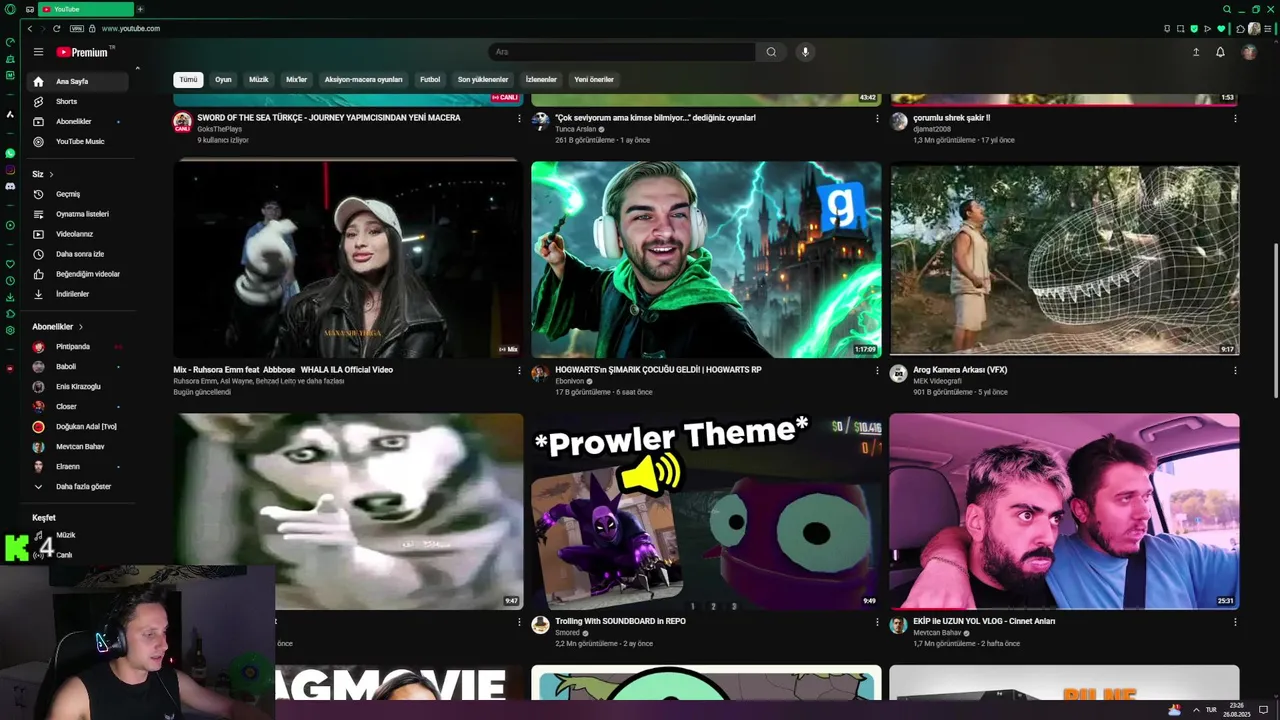1280x720 pixels.
Task: Select the Son yüklenenler chip
Action: (x=483, y=79)
